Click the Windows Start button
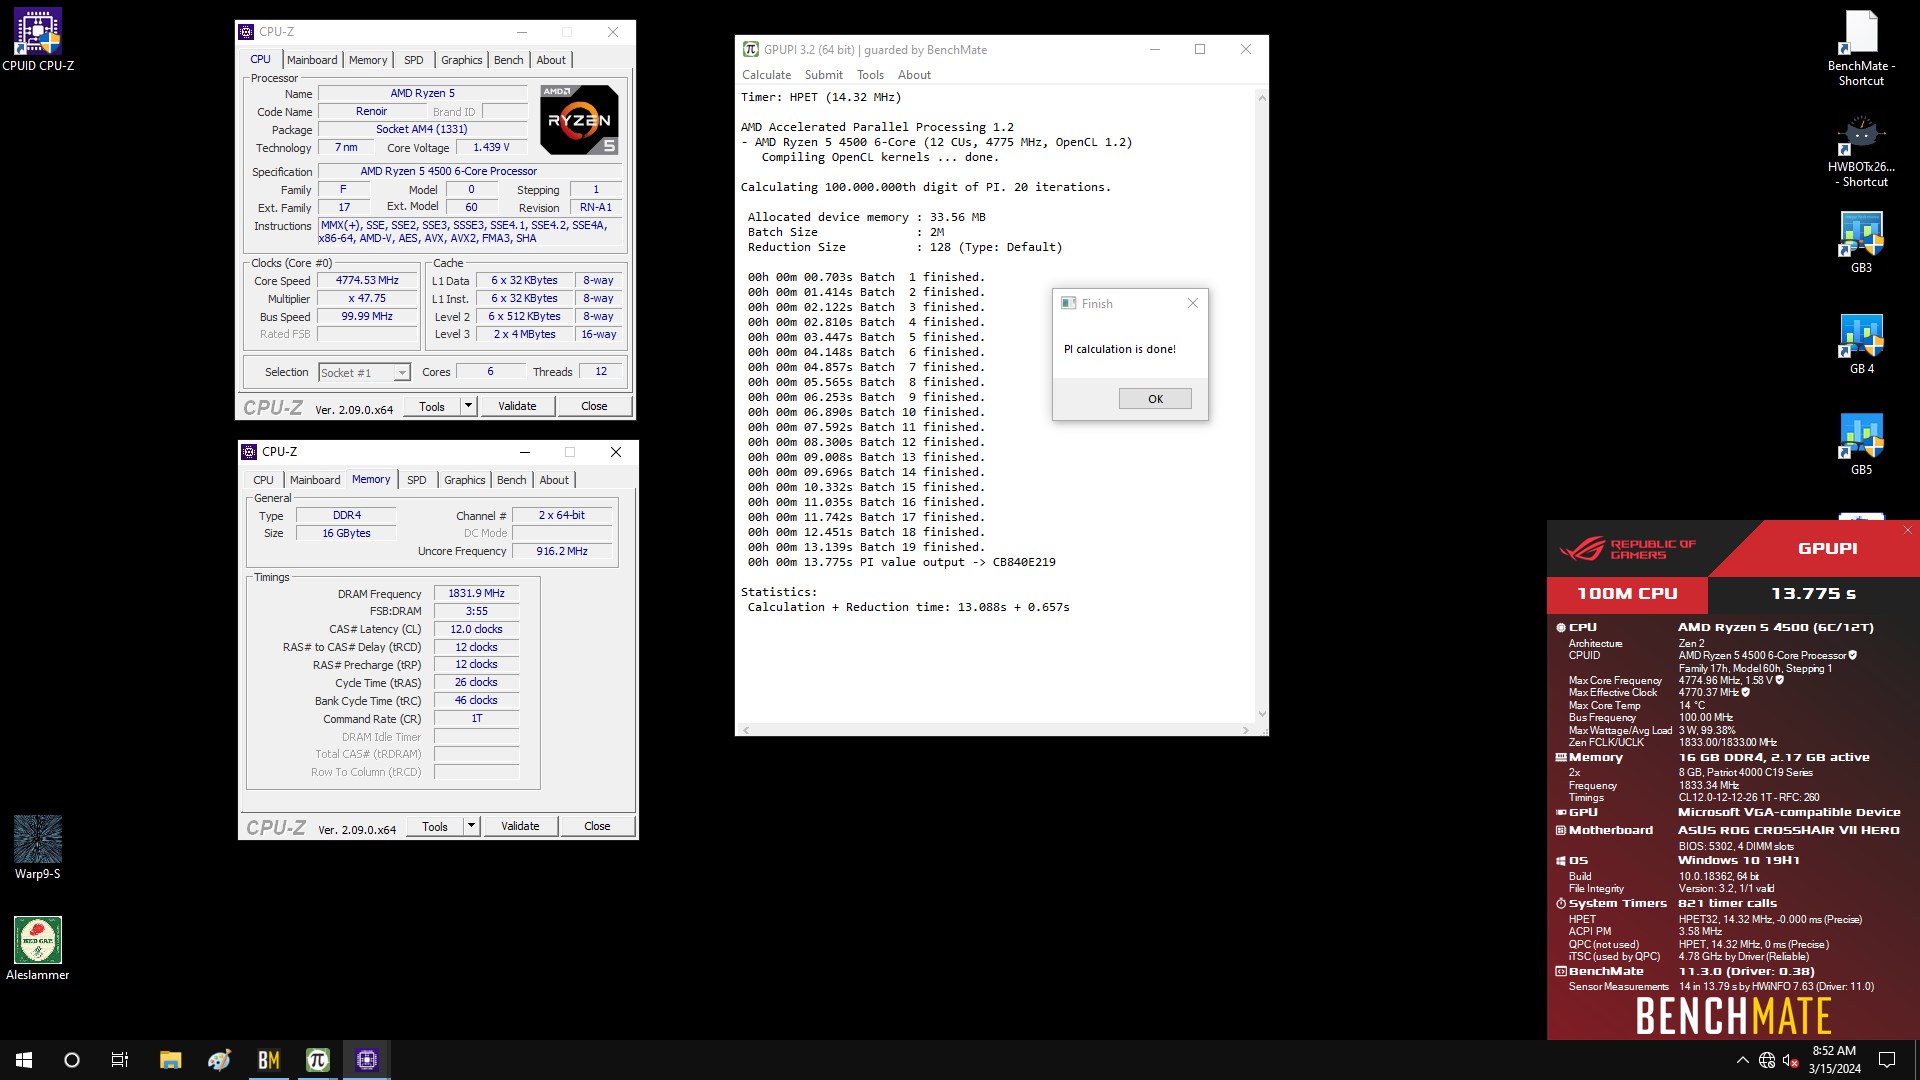1920x1080 pixels. [24, 1060]
